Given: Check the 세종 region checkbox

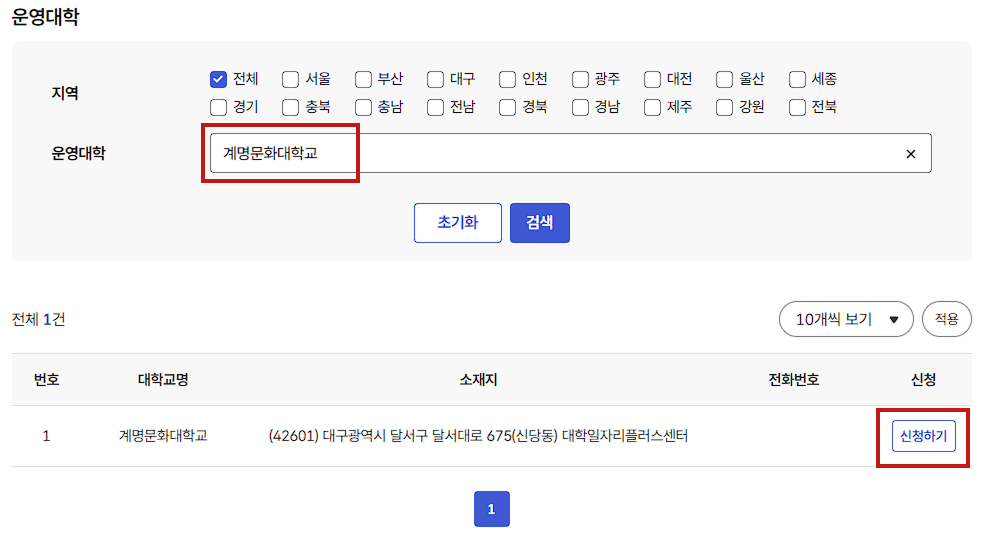Looking at the screenshot, I should point(797,80).
